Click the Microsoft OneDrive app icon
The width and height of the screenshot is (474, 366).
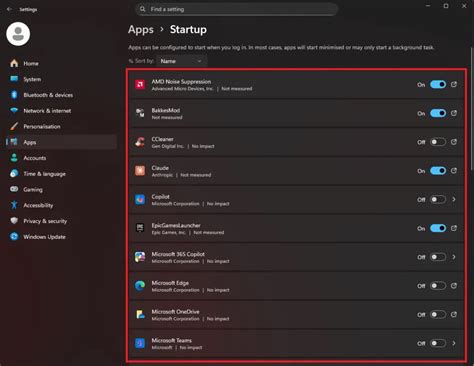click(x=140, y=314)
